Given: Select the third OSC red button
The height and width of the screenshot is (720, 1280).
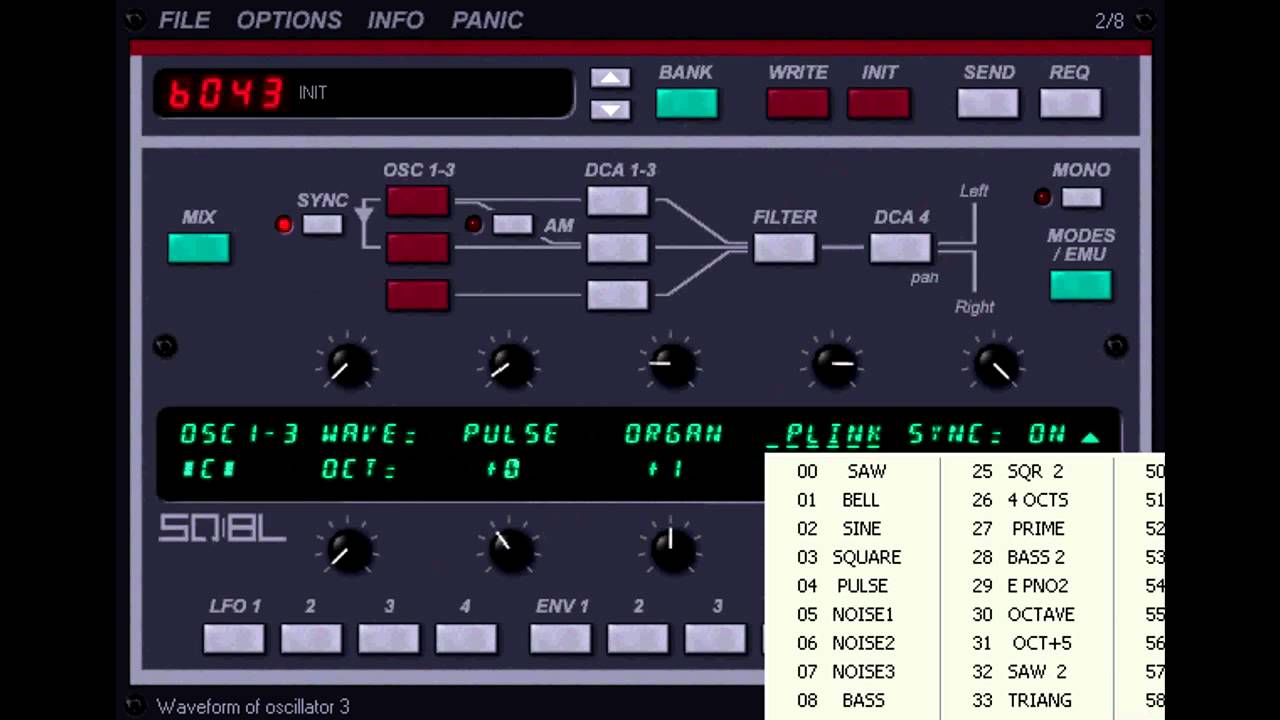Looking at the screenshot, I should pos(418,295).
